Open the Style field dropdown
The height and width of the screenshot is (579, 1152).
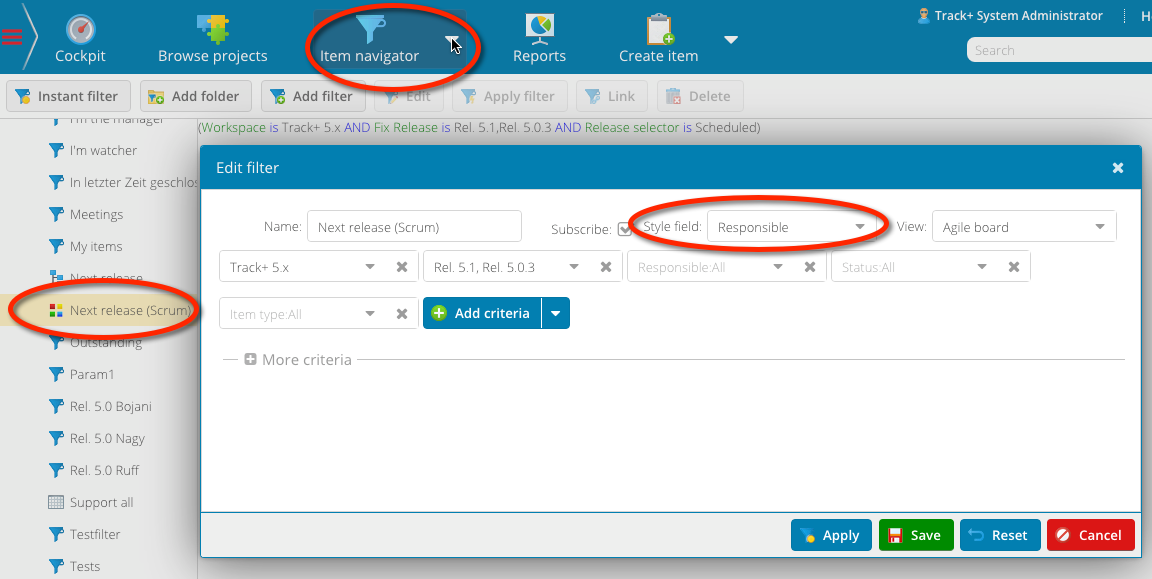[859, 227]
